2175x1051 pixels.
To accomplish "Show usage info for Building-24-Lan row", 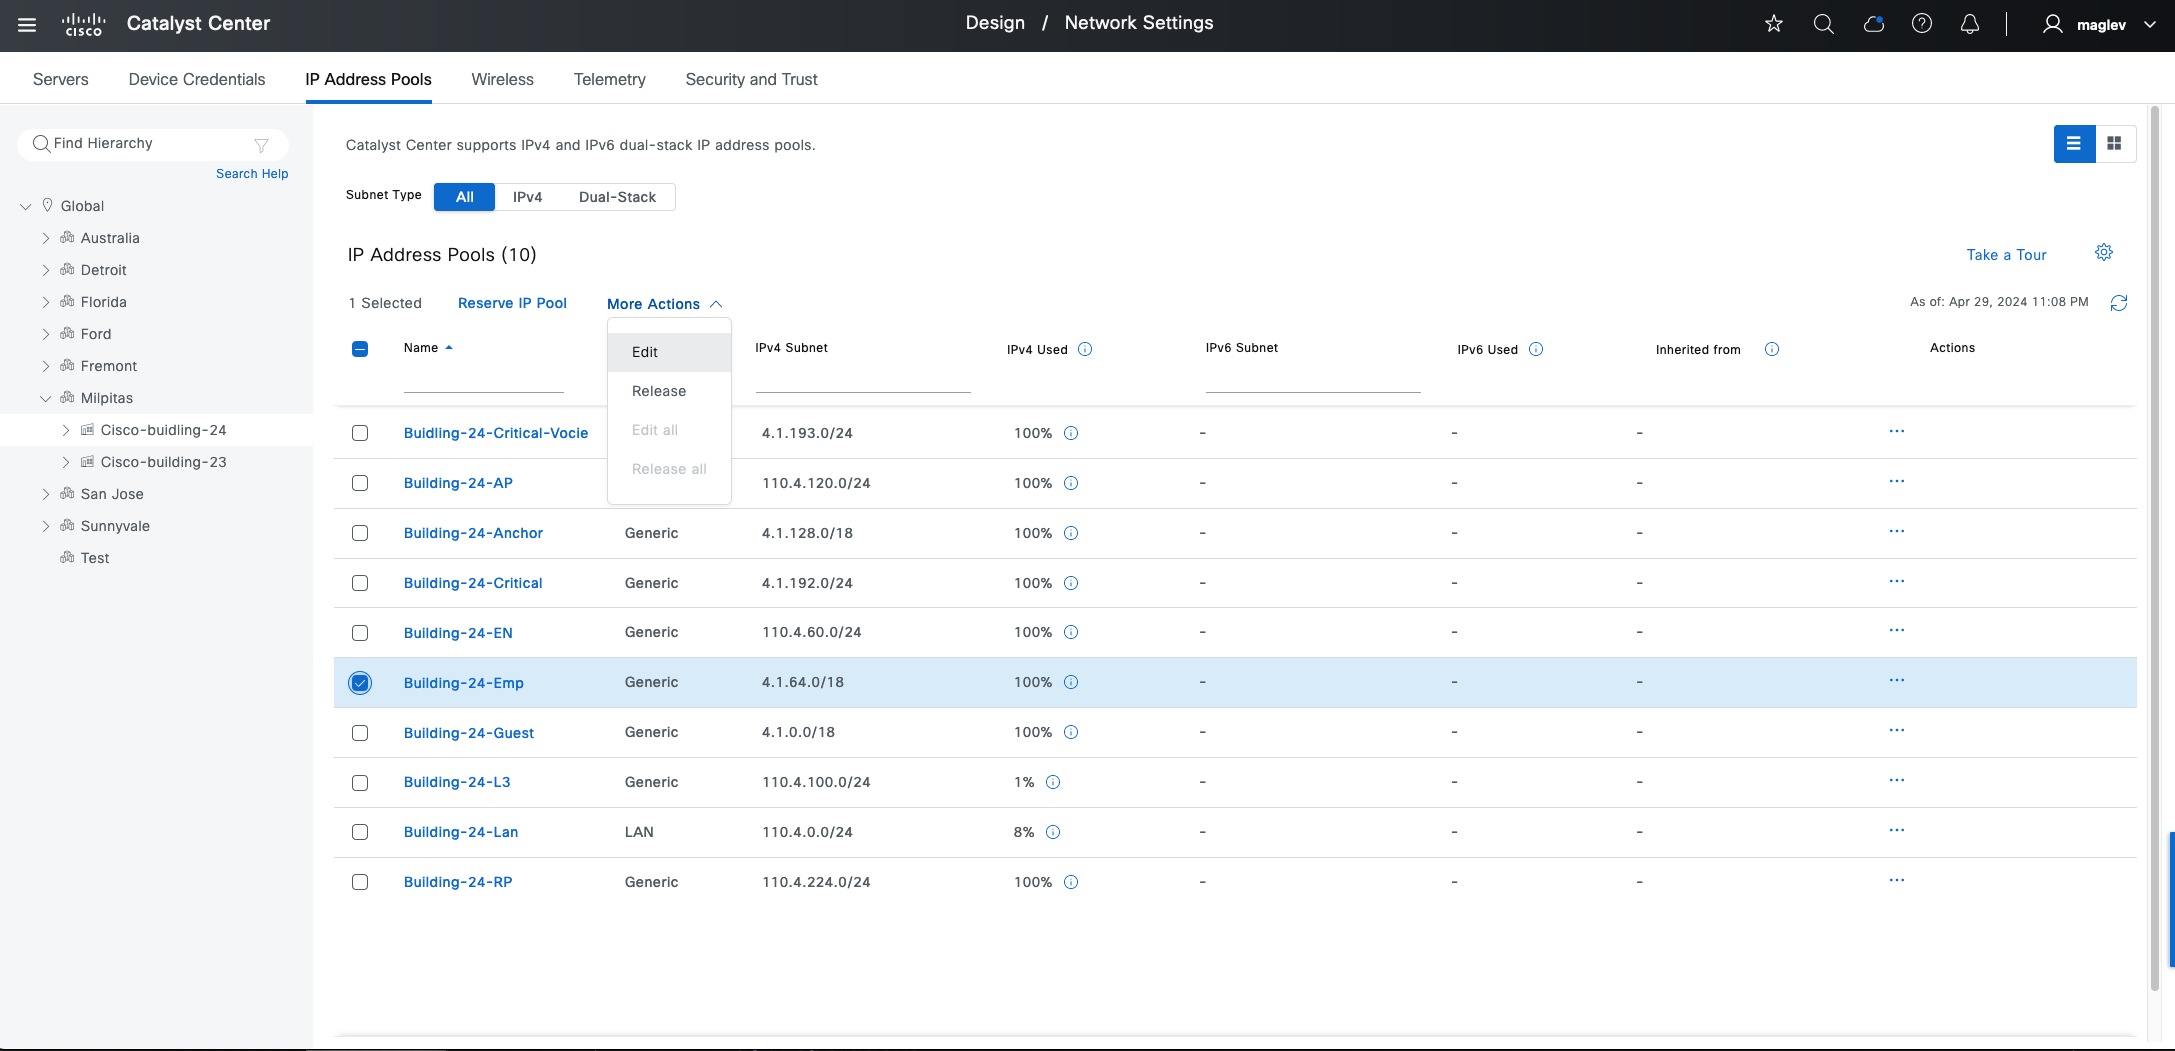I will coord(1053,832).
